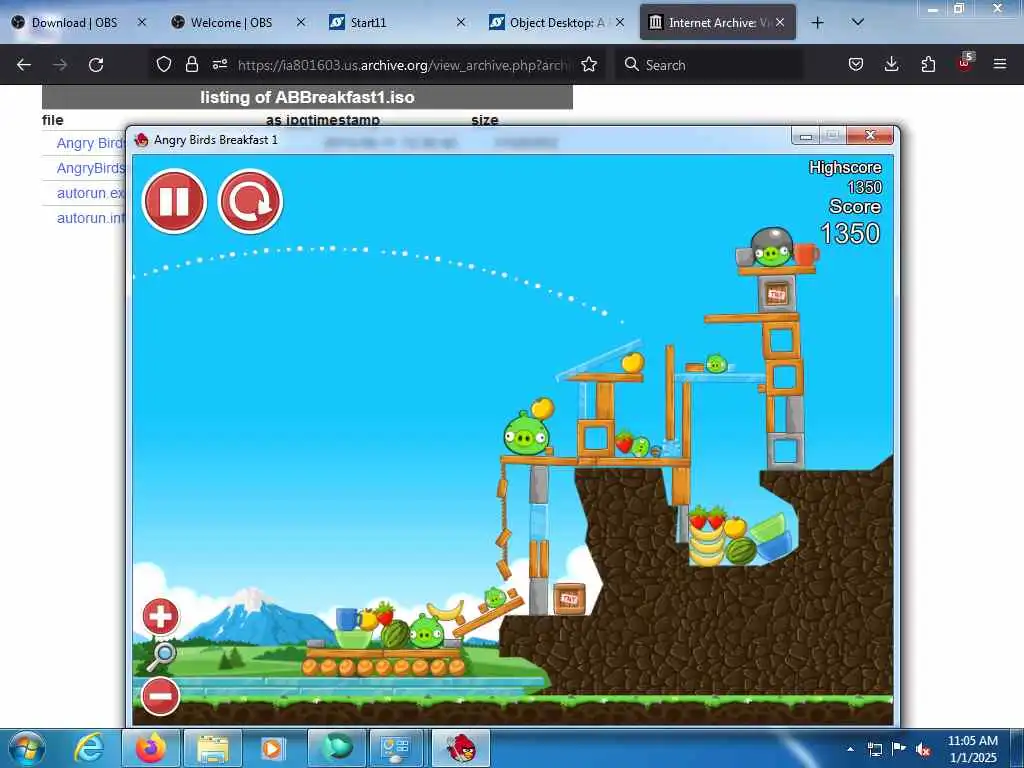Switch to Firefox in the taskbar
Screen dimensions: 1024x768
click(150, 748)
